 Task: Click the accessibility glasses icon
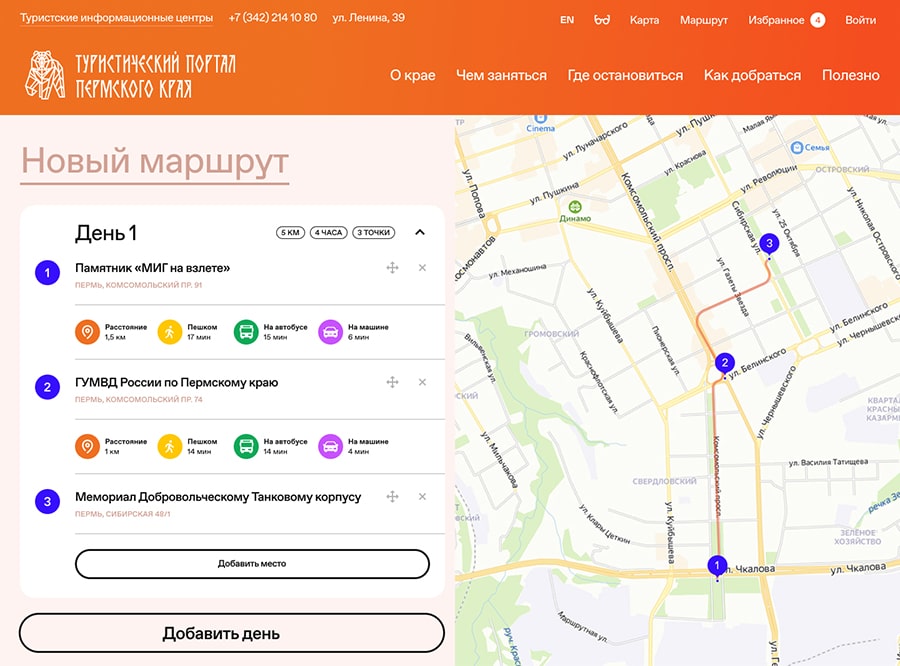point(602,20)
